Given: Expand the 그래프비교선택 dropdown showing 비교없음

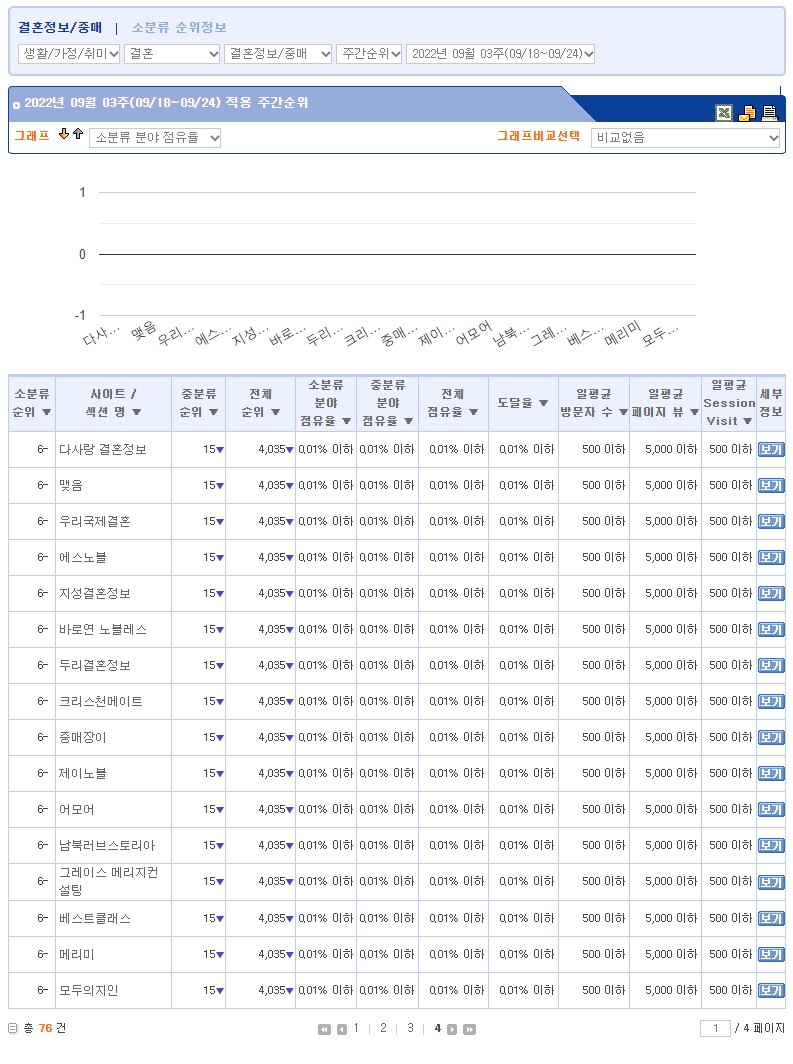Looking at the screenshot, I should (685, 138).
